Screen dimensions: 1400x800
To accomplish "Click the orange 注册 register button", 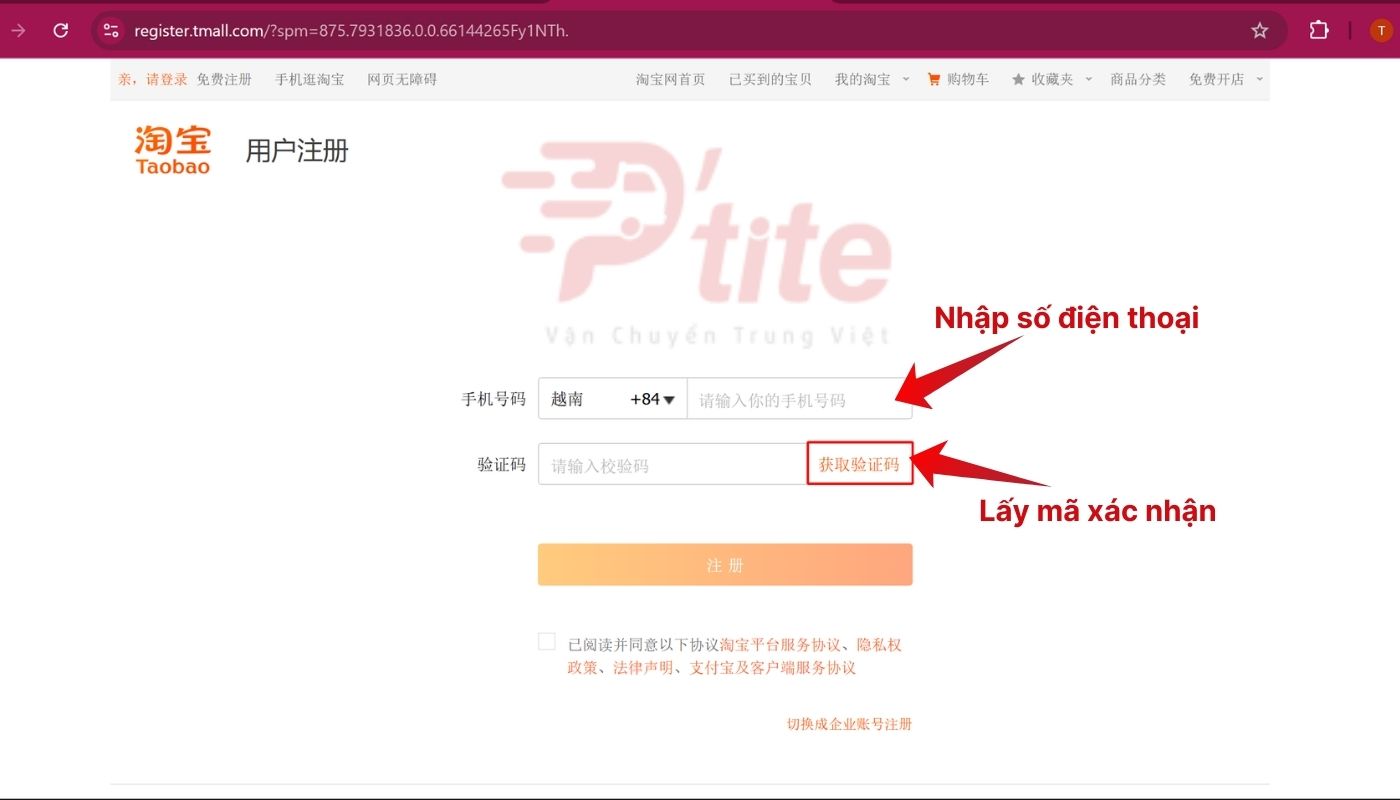I will 725,565.
